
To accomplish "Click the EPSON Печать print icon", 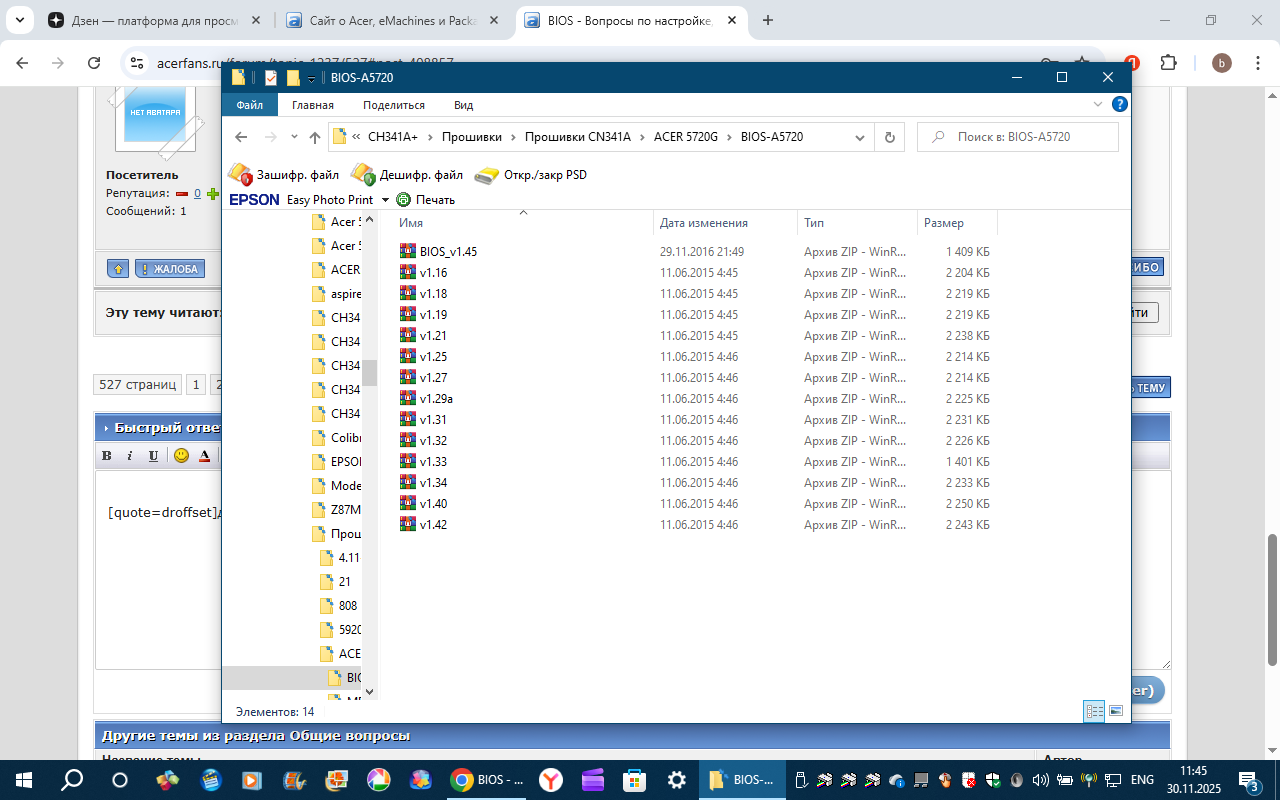I will click(404, 200).
